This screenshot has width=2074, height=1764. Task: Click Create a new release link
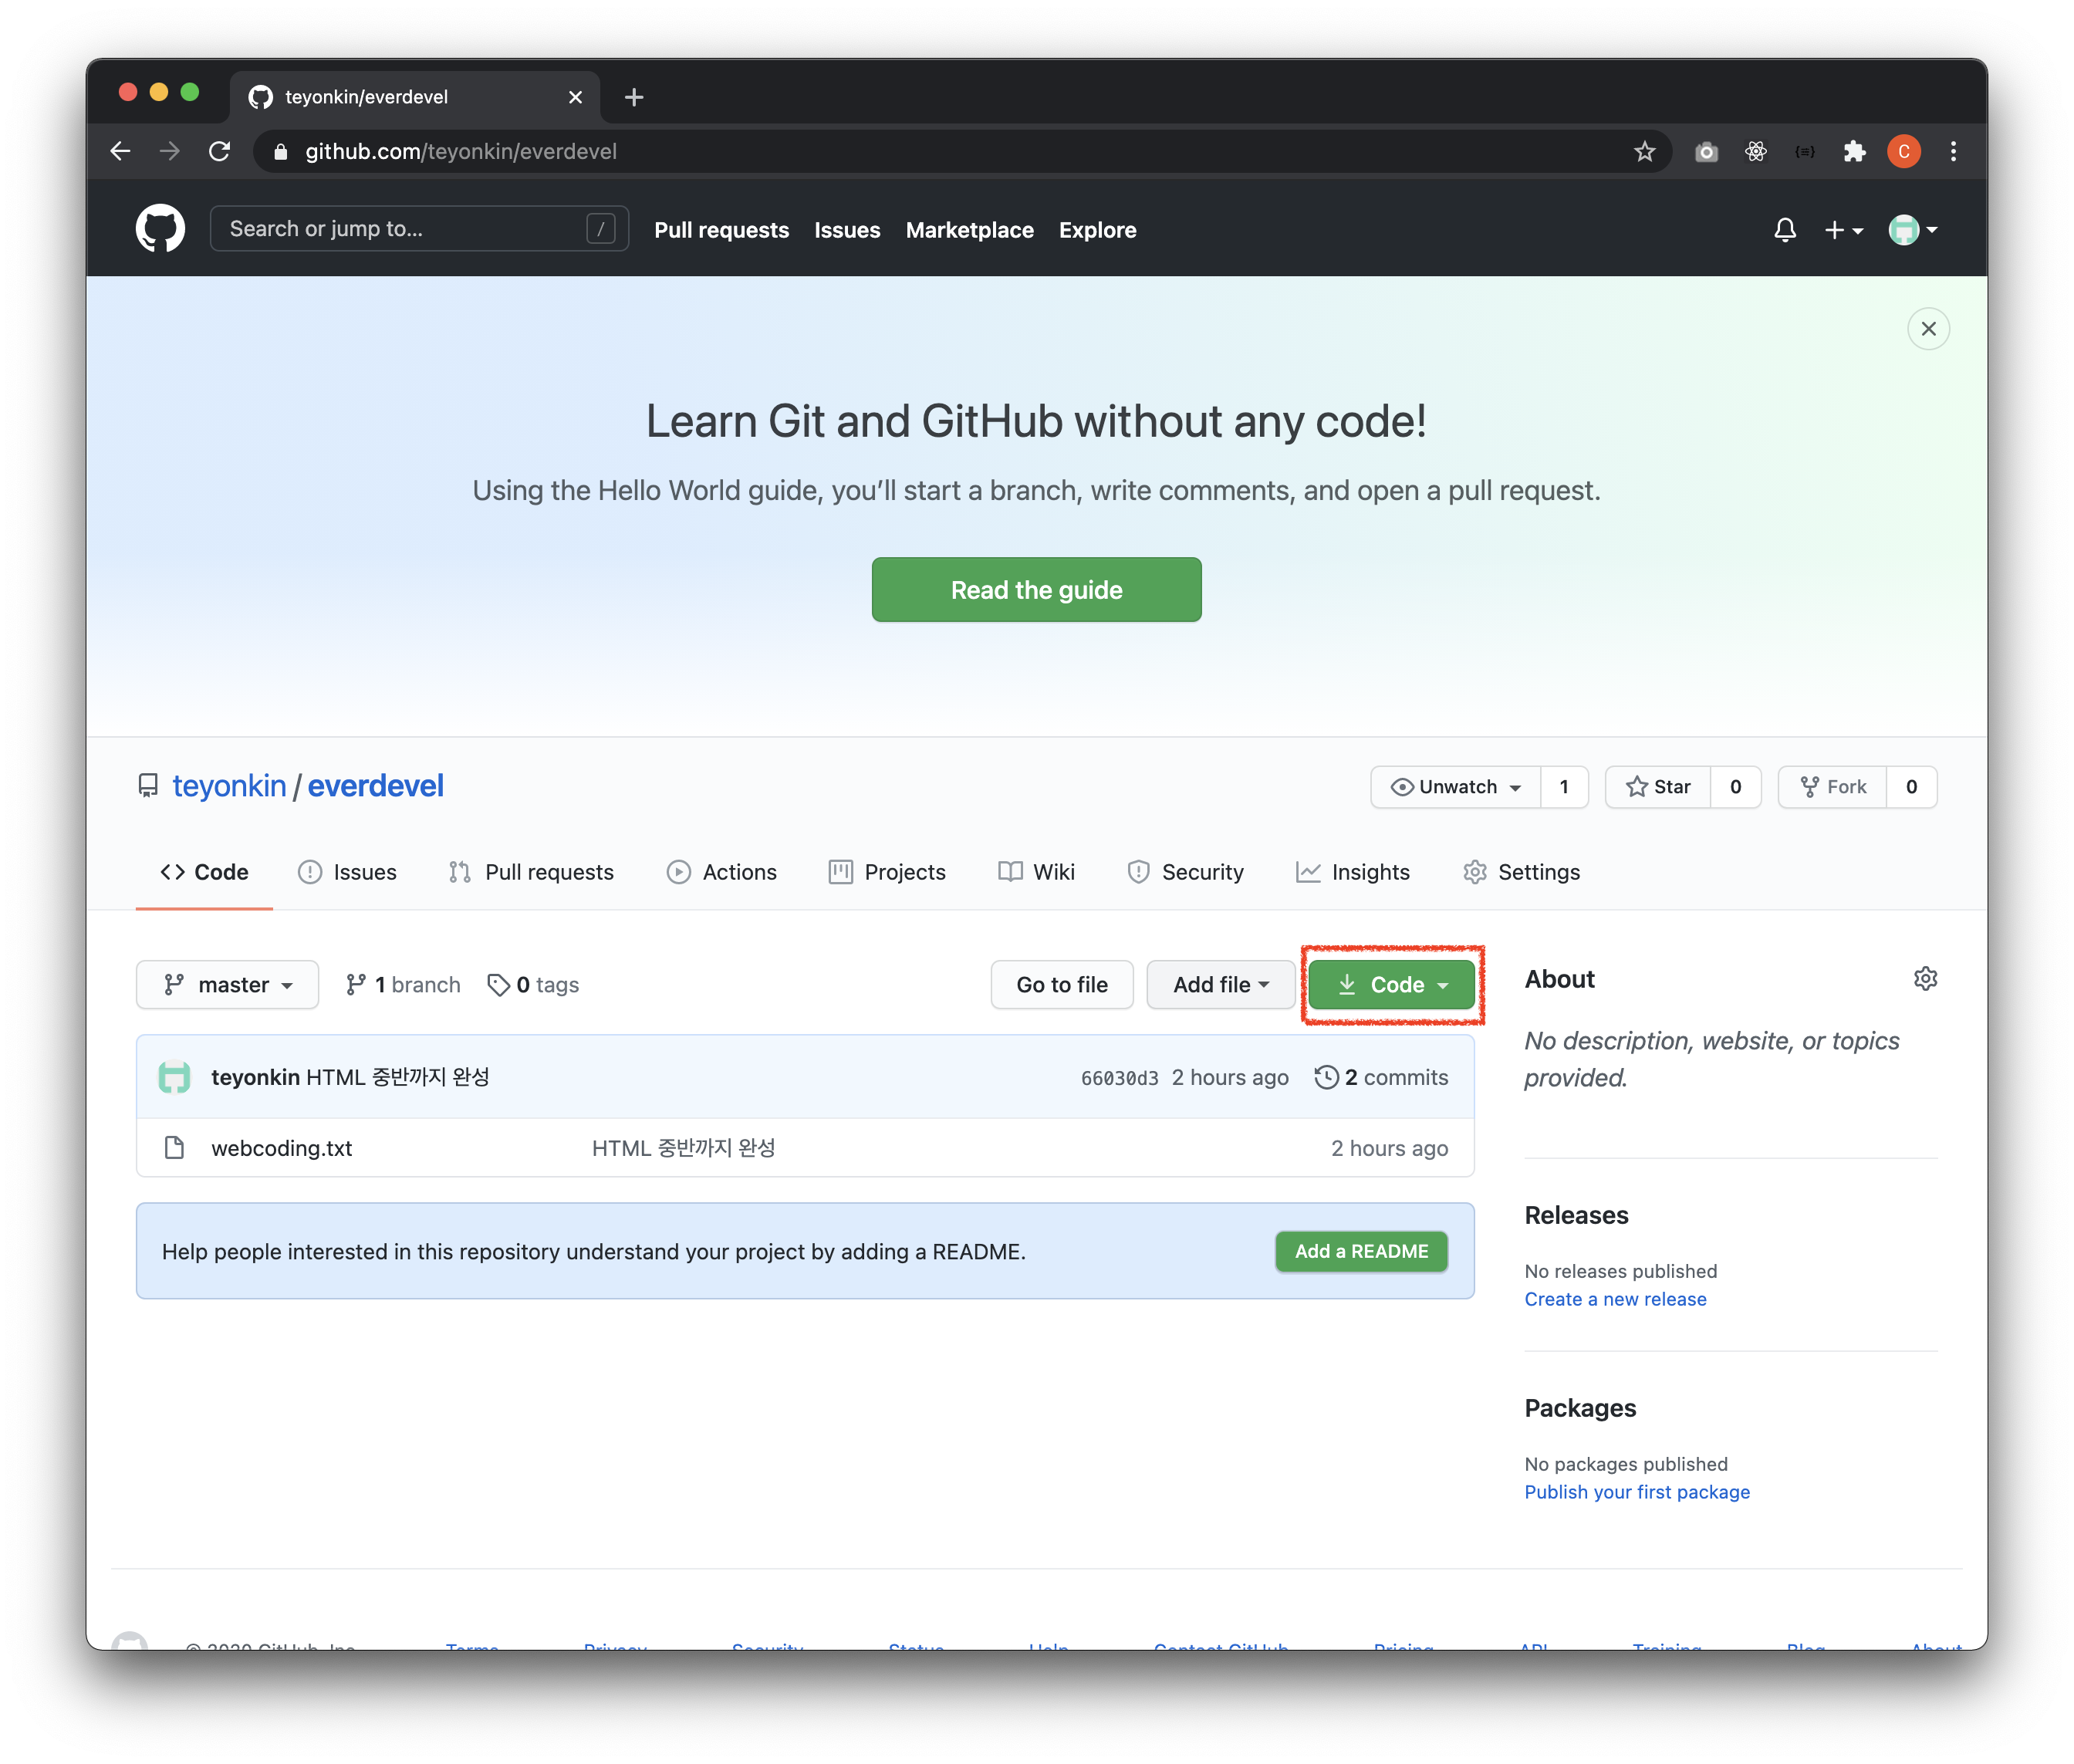click(x=1615, y=1299)
